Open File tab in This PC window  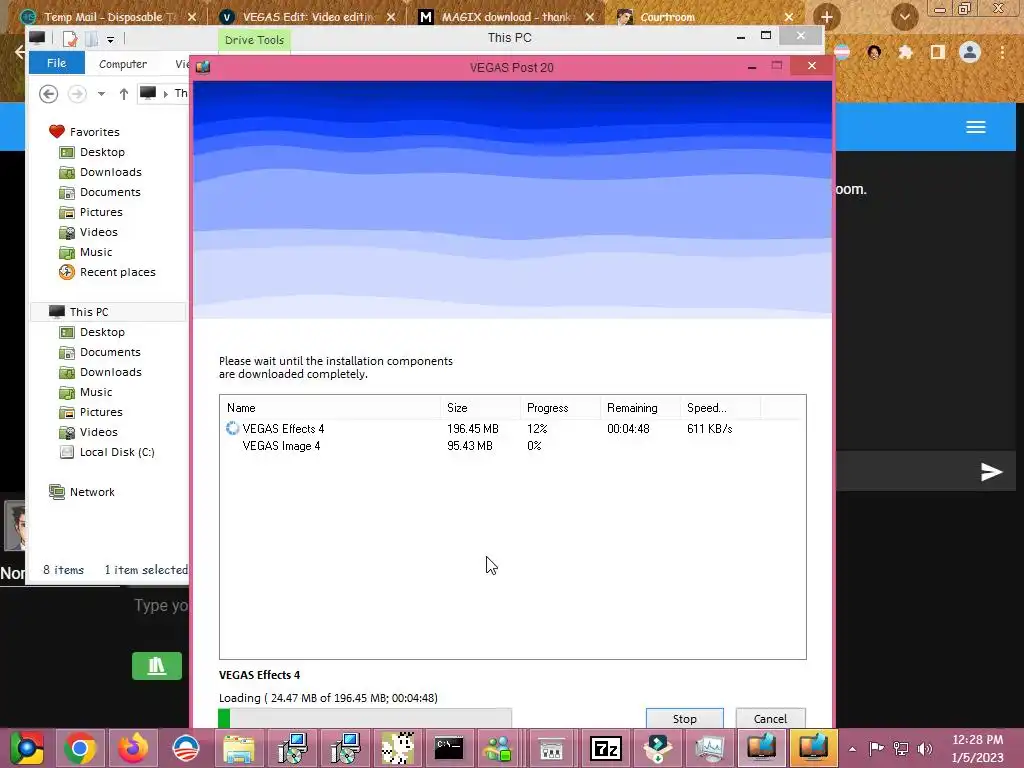tap(56, 63)
